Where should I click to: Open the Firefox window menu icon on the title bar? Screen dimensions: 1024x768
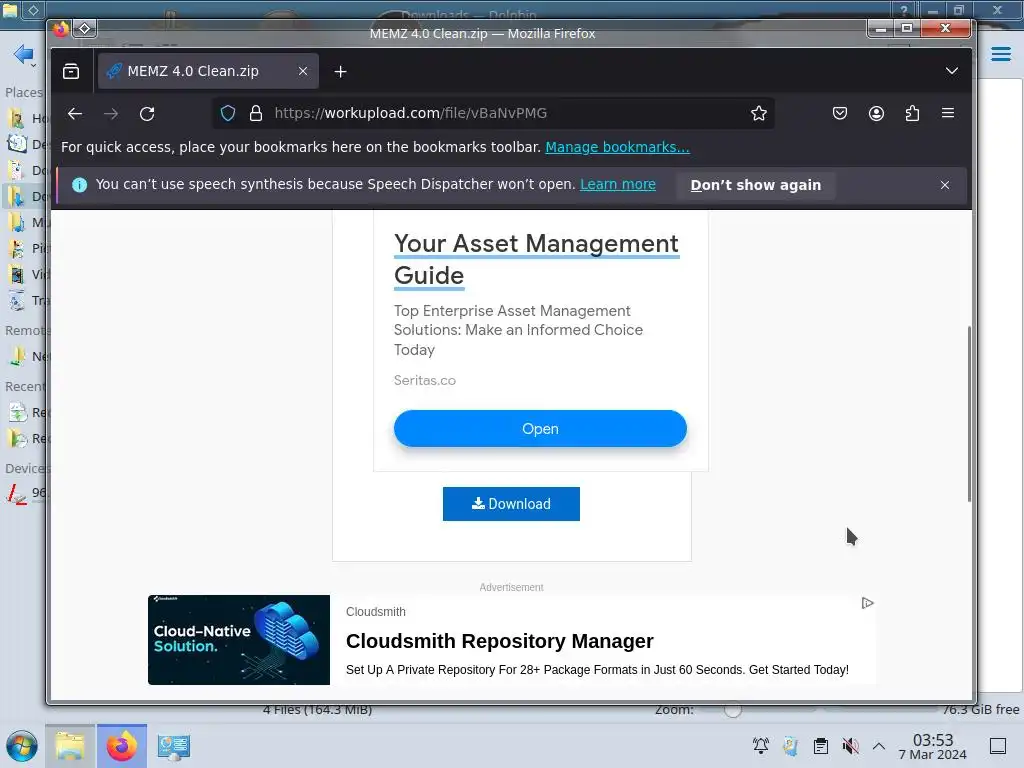point(85,28)
